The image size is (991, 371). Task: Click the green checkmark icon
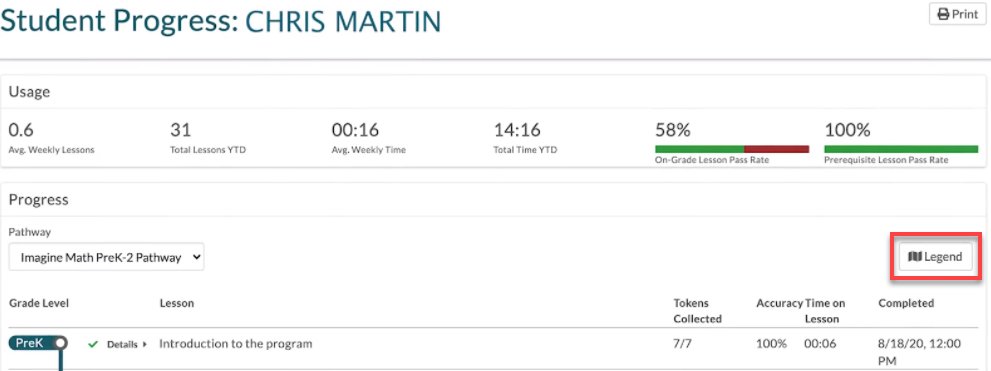click(94, 344)
